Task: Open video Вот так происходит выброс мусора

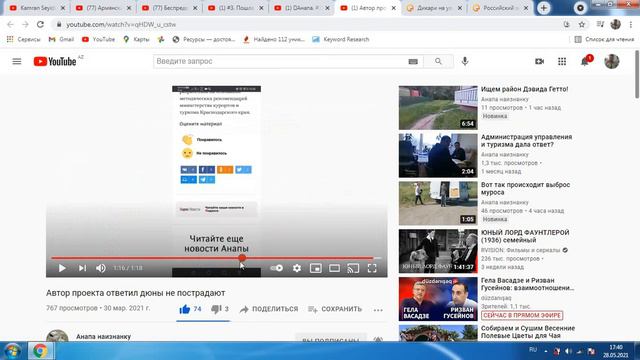Action: 525,189
